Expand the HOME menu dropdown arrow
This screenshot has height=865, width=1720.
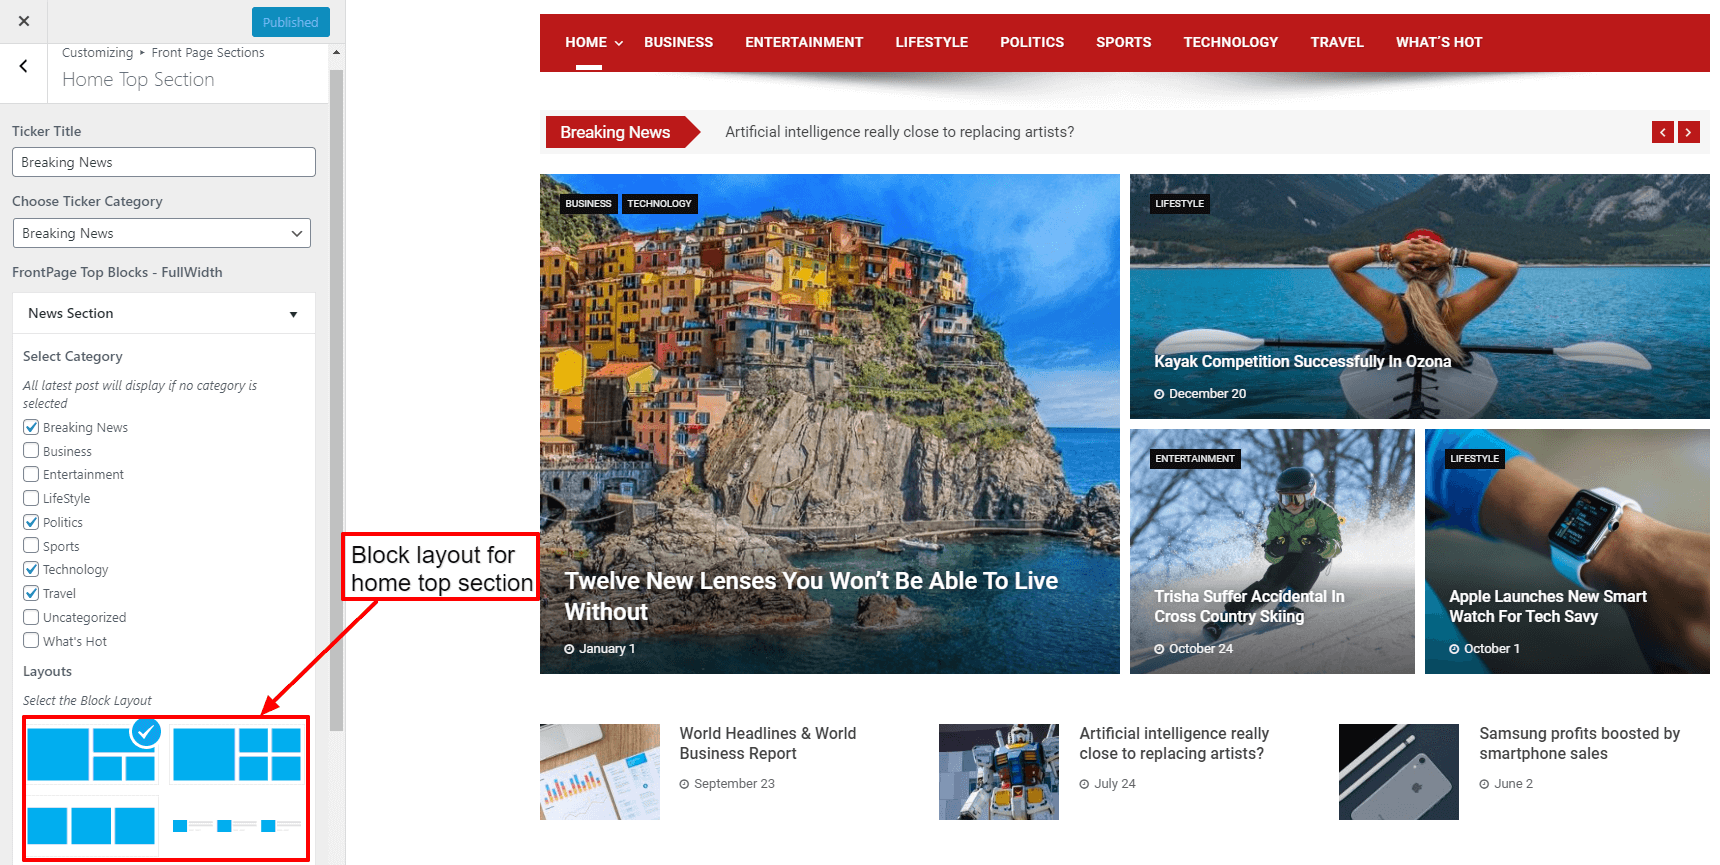click(x=619, y=43)
